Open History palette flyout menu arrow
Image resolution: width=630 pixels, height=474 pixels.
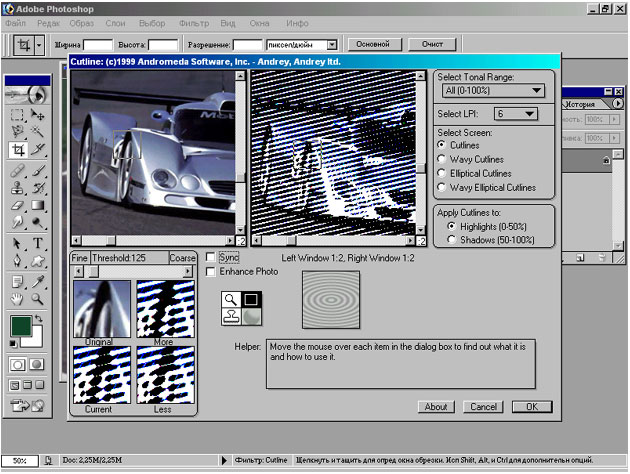click(x=618, y=104)
